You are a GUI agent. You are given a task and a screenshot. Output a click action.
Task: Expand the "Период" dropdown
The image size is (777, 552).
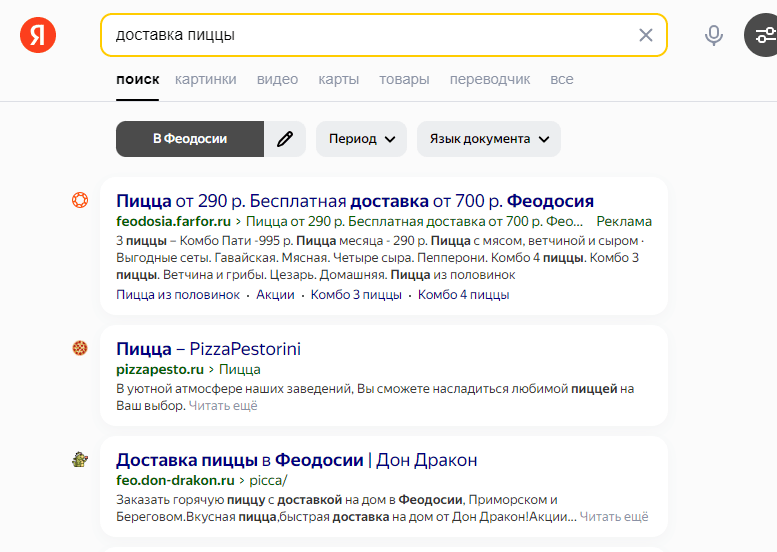click(361, 139)
